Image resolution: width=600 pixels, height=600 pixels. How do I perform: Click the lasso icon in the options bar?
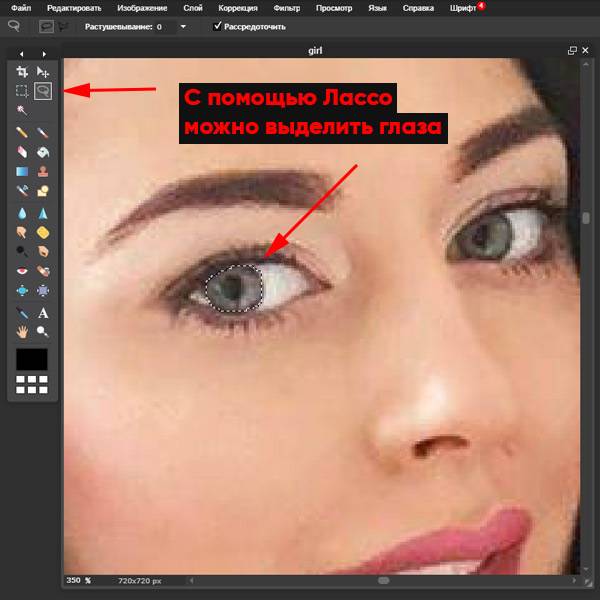14,26
